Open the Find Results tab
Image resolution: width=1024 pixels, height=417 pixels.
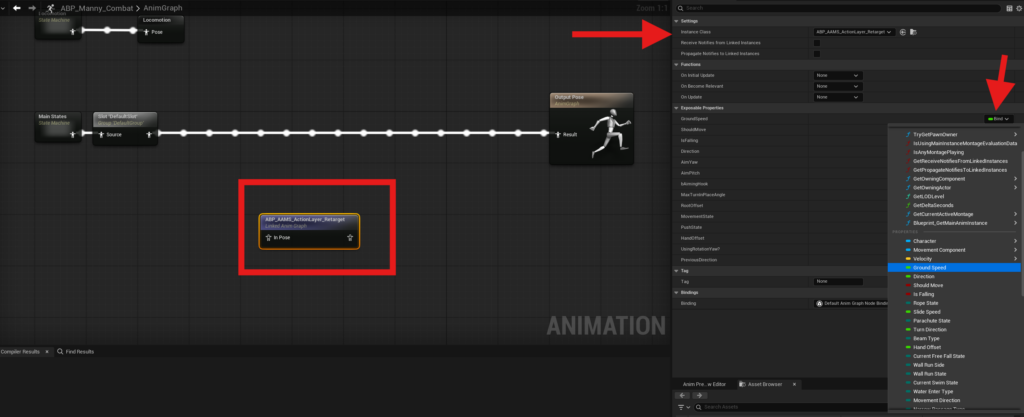point(76,352)
